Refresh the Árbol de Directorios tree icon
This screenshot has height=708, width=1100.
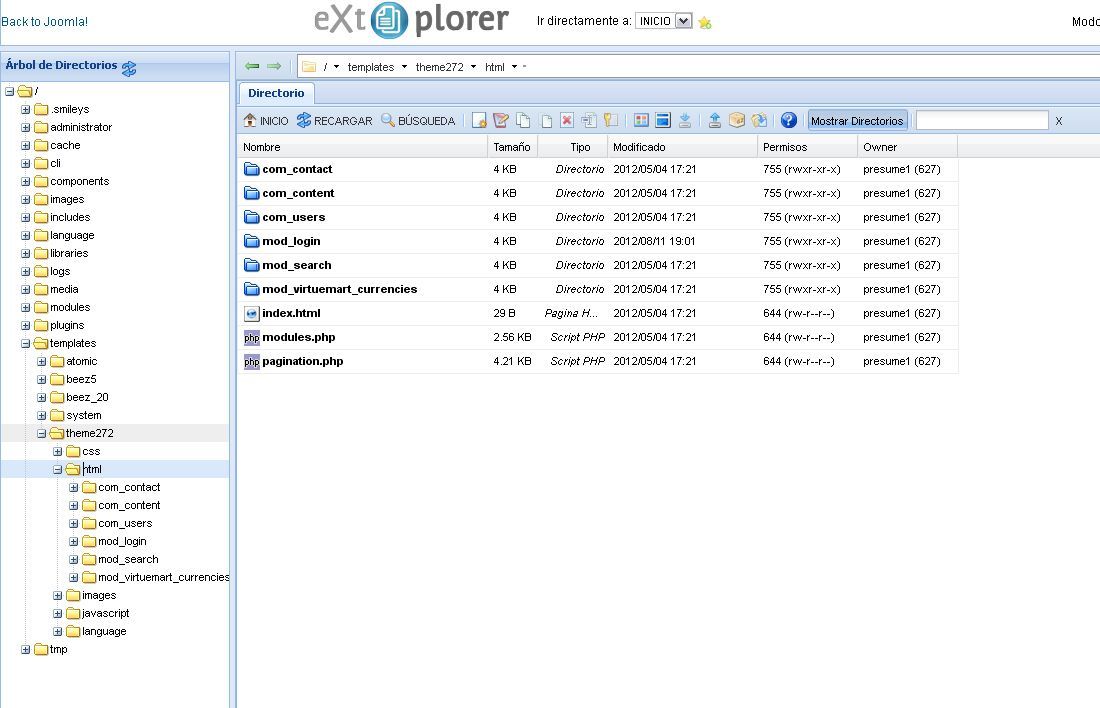(x=129, y=68)
